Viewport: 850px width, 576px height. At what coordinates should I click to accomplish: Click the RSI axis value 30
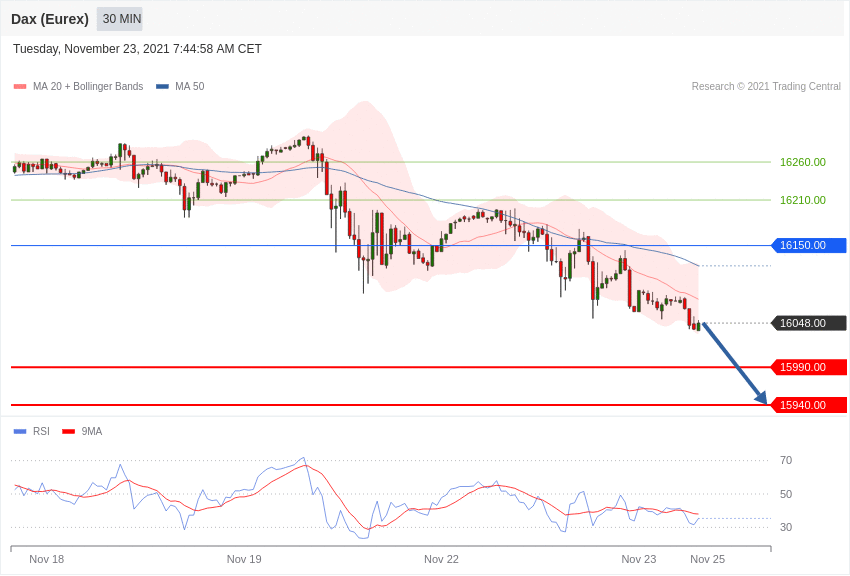pyautogui.click(x=785, y=527)
